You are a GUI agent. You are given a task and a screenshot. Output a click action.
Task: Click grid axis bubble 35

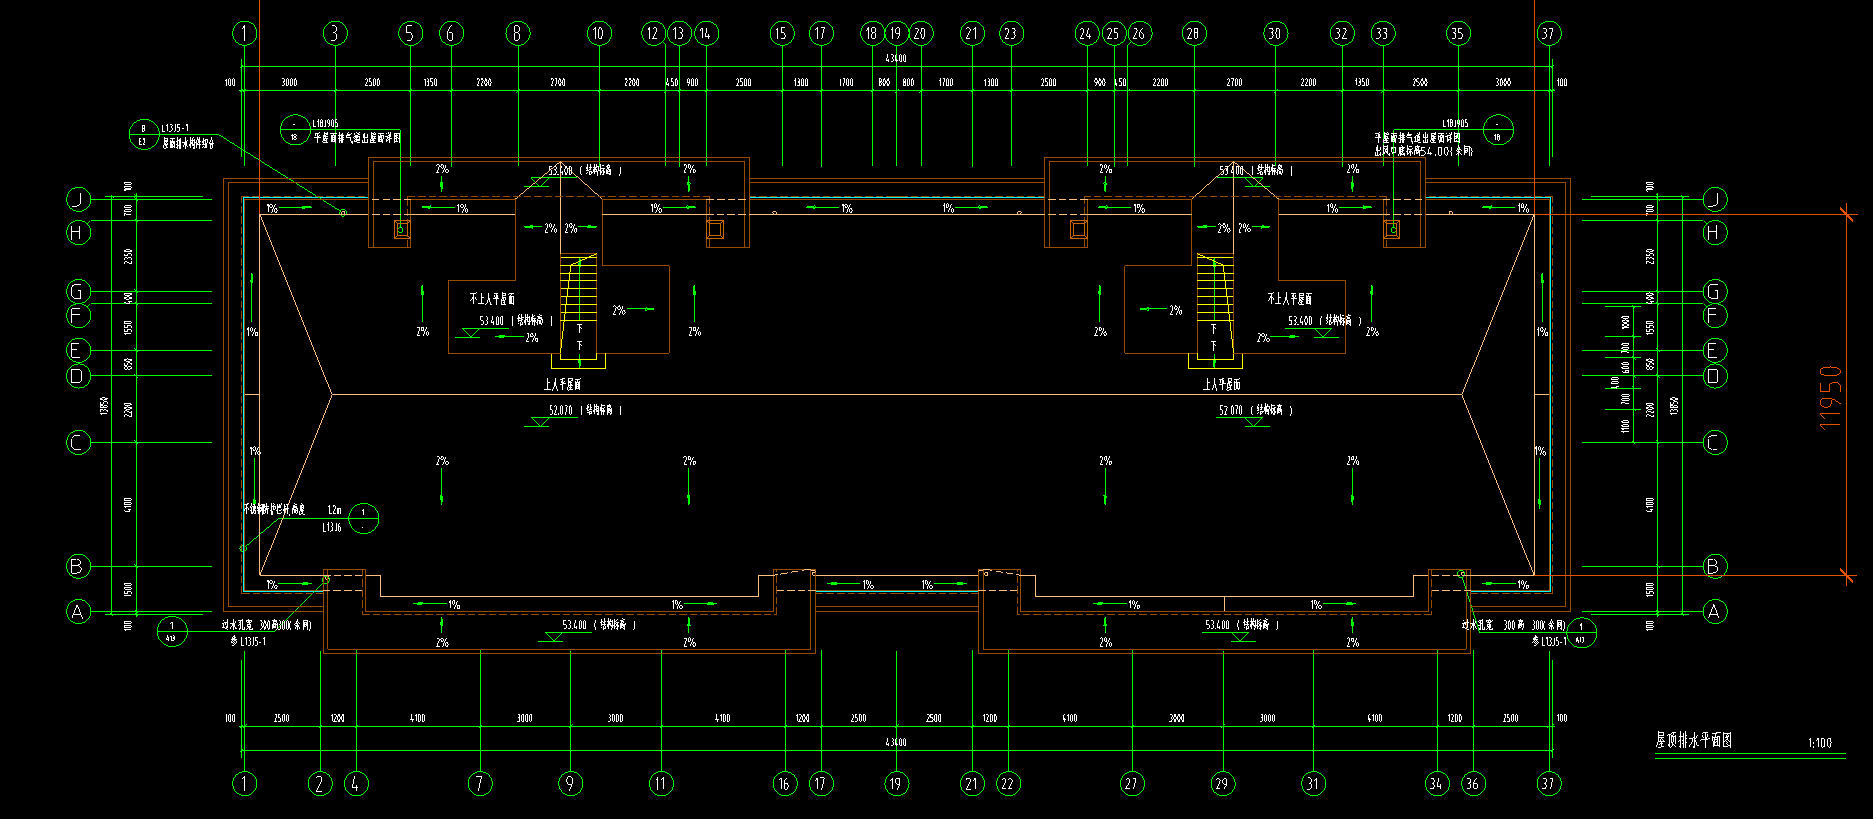pos(1457,33)
